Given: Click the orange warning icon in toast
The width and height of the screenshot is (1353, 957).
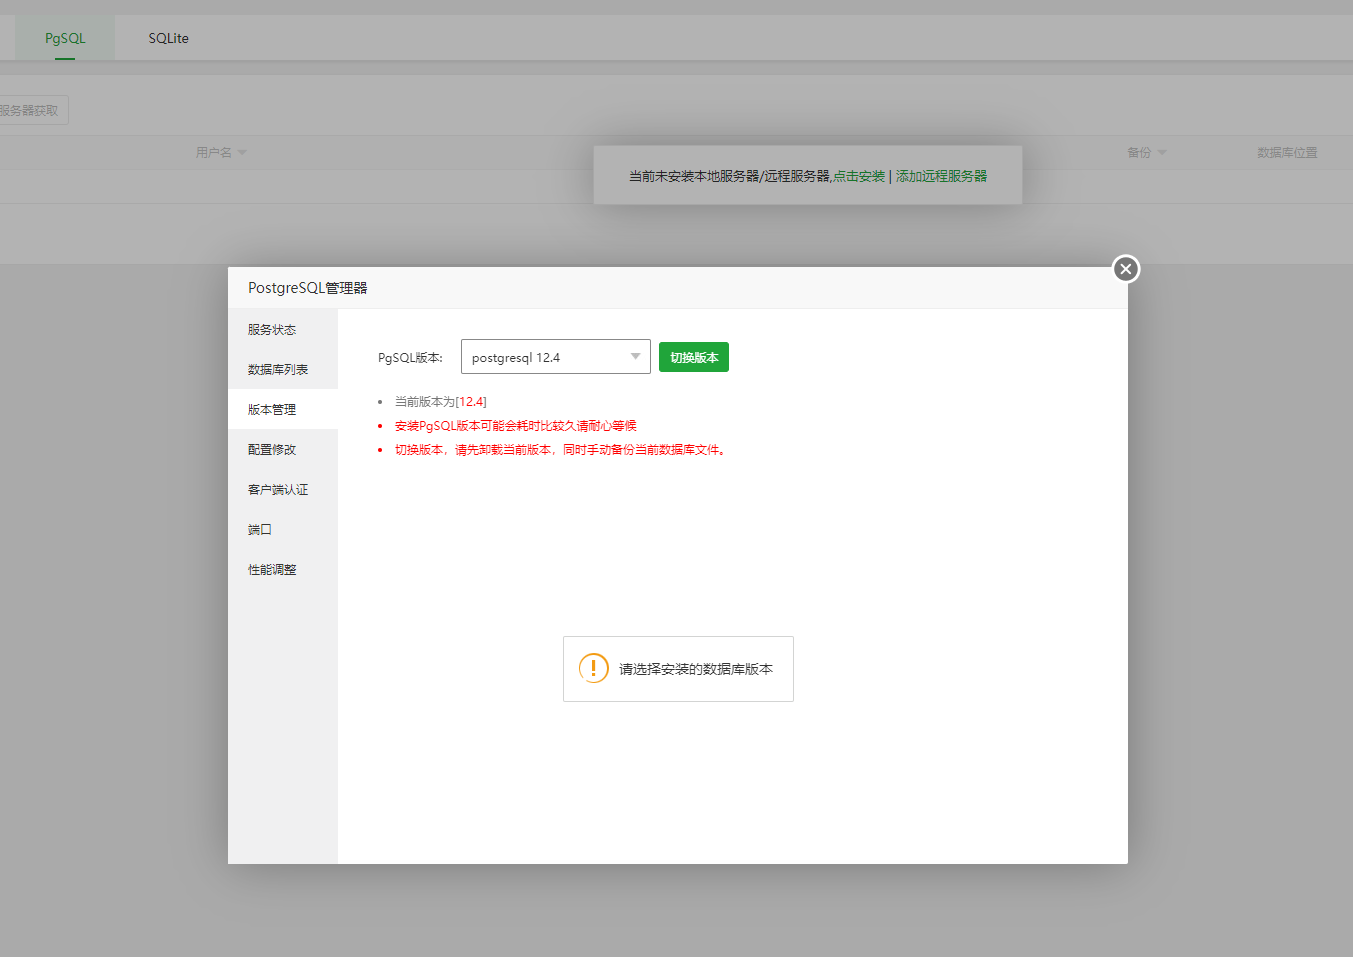Looking at the screenshot, I should click(594, 668).
